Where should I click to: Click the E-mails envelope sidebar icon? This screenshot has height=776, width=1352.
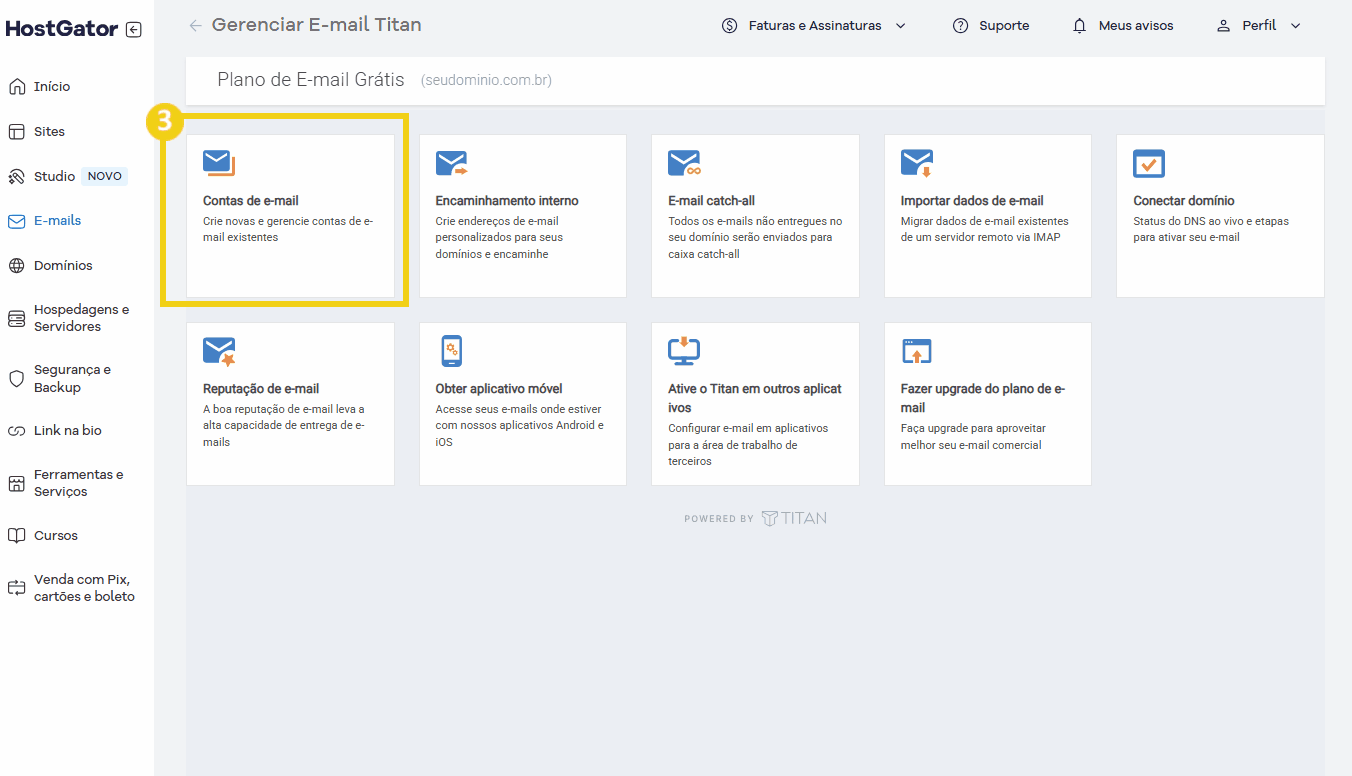pyautogui.click(x=17, y=221)
